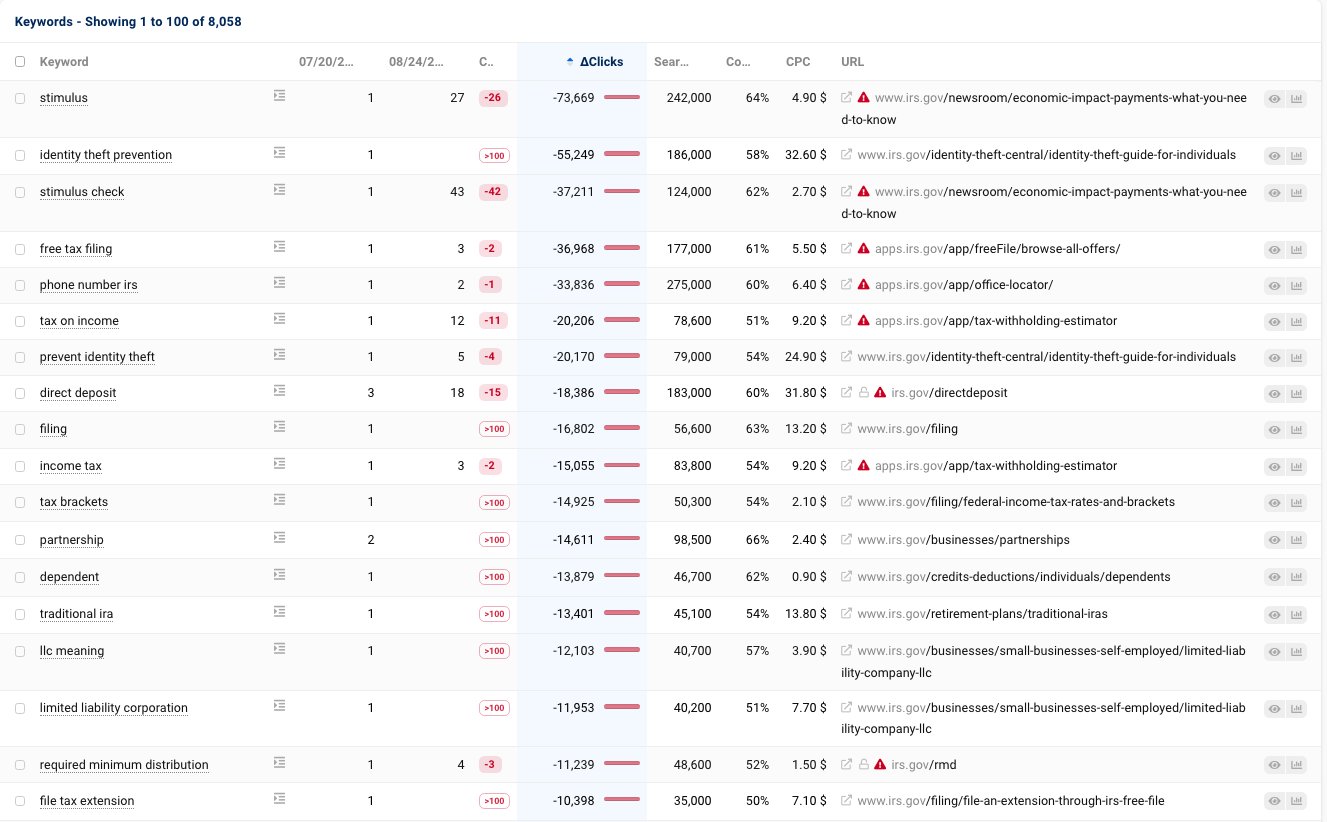The height and width of the screenshot is (822, 1327).
Task: Sort by the 07/20 date column
Action: pos(327,62)
